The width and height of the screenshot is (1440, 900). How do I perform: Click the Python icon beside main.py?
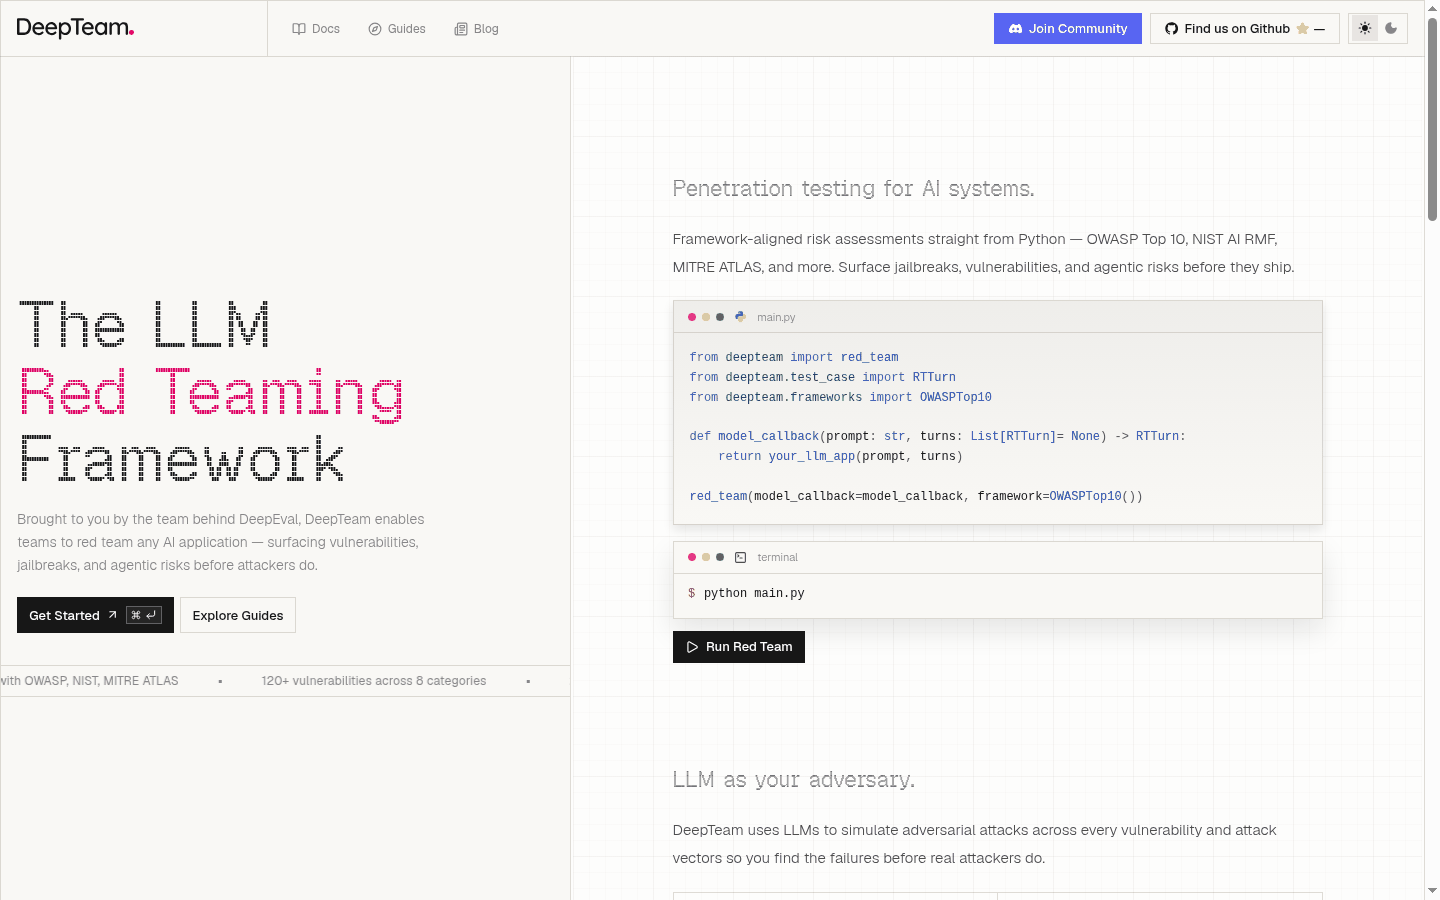(740, 317)
